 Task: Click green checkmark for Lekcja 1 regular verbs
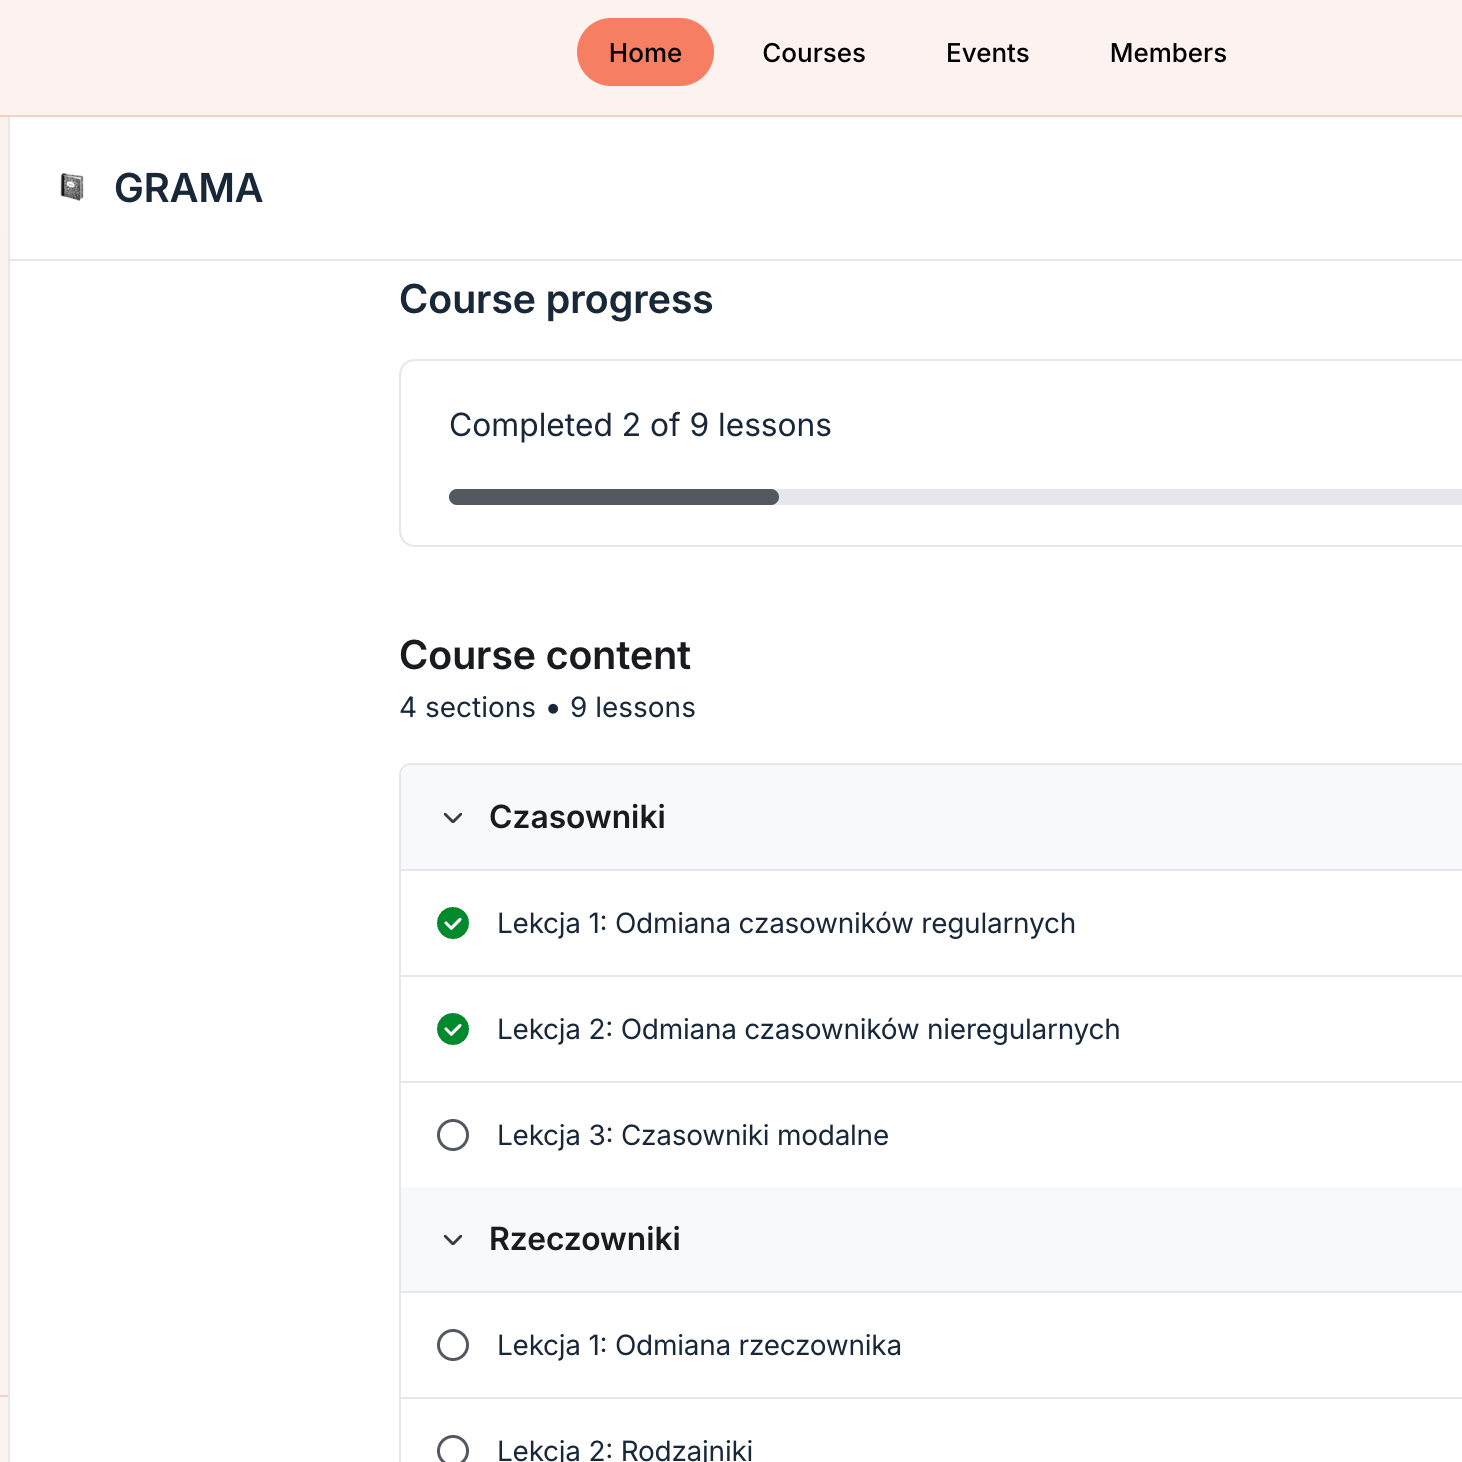point(453,923)
